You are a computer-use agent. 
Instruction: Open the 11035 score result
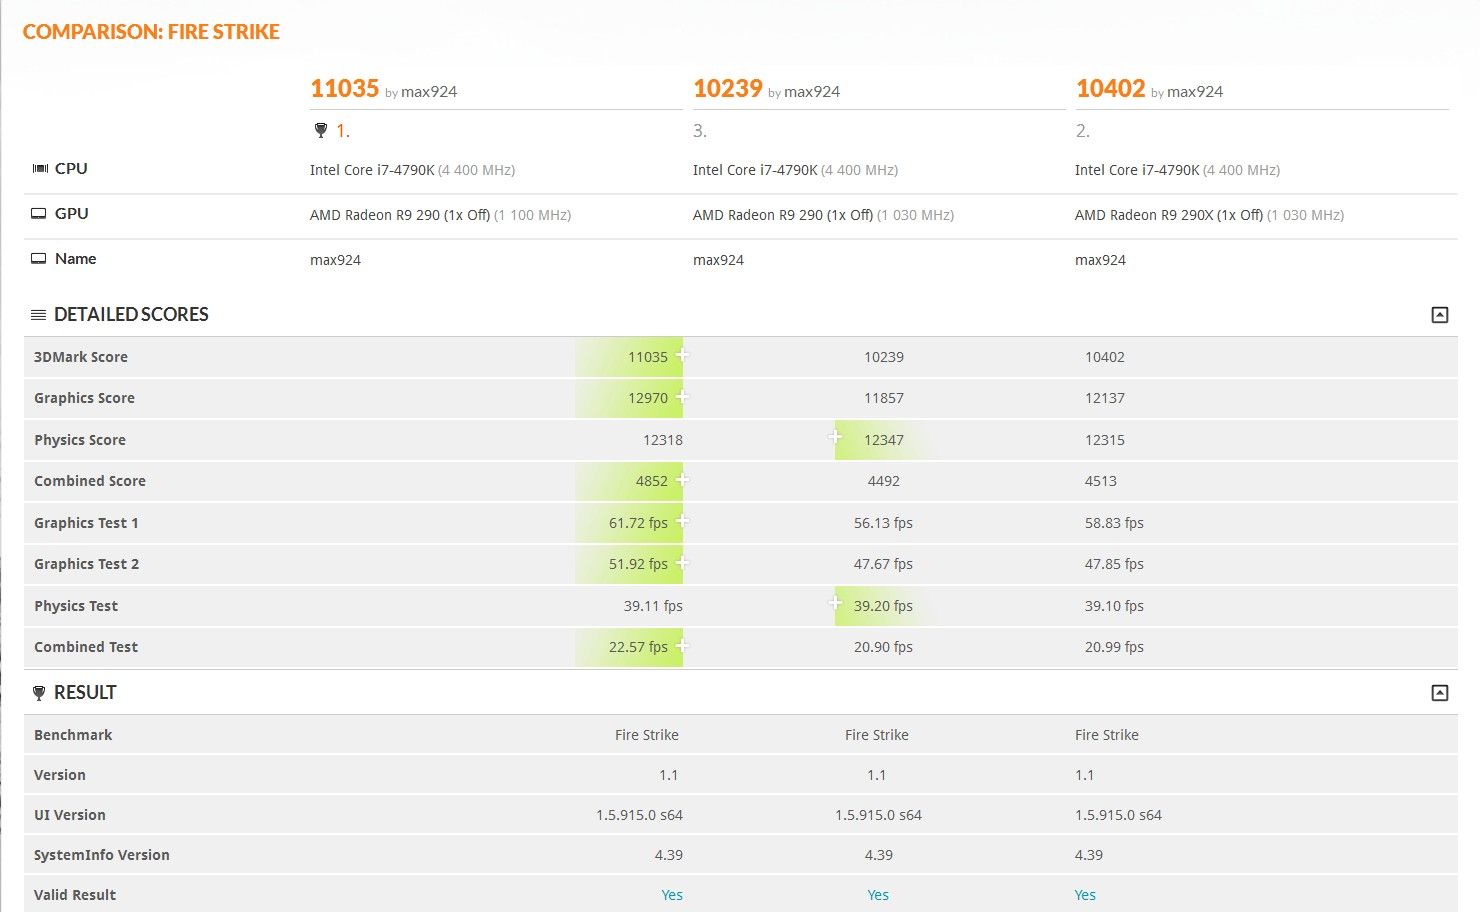coord(344,89)
